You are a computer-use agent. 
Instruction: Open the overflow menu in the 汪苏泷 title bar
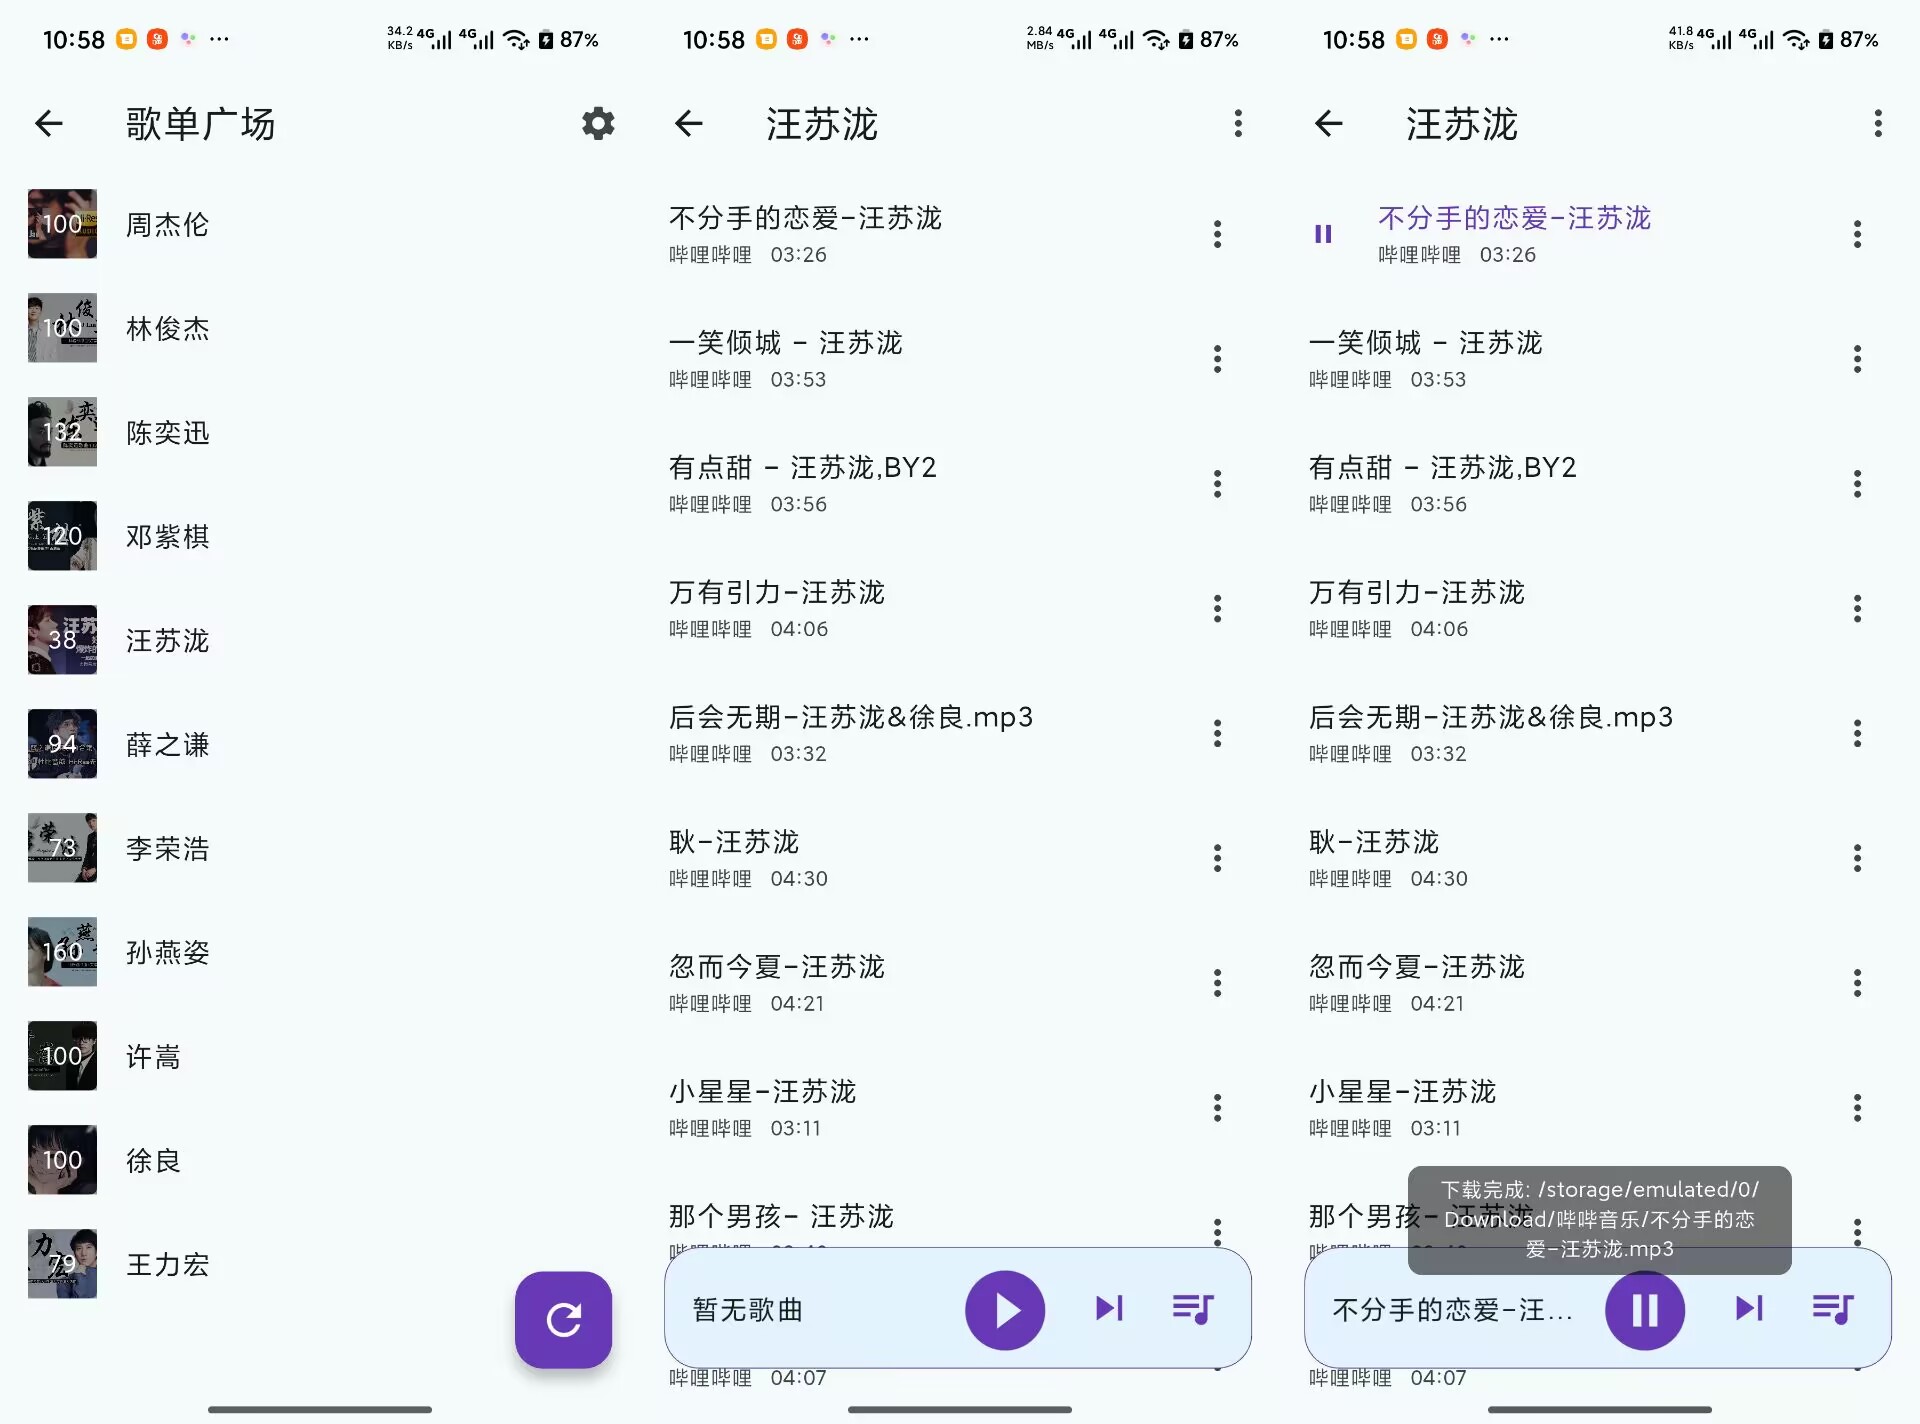1237,124
